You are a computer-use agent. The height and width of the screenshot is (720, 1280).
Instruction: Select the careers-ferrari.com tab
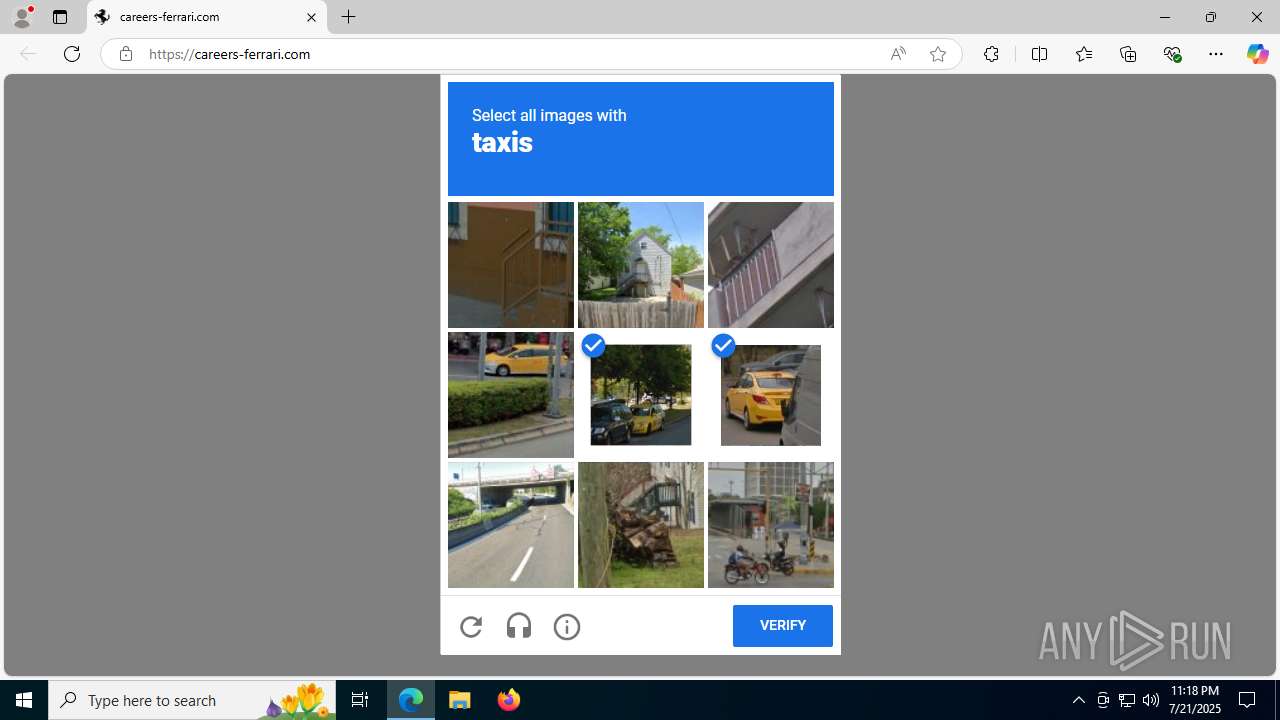207,17
